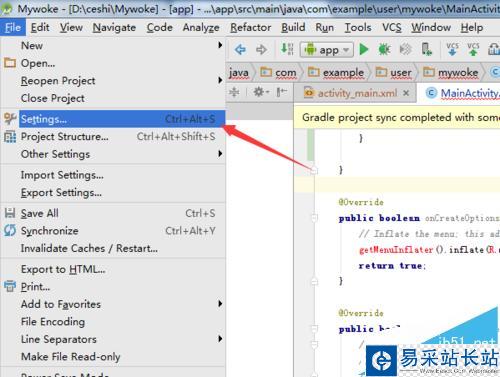Click the example breadcrumb folder
Screen dimensions: 500x377
point(336,72)
